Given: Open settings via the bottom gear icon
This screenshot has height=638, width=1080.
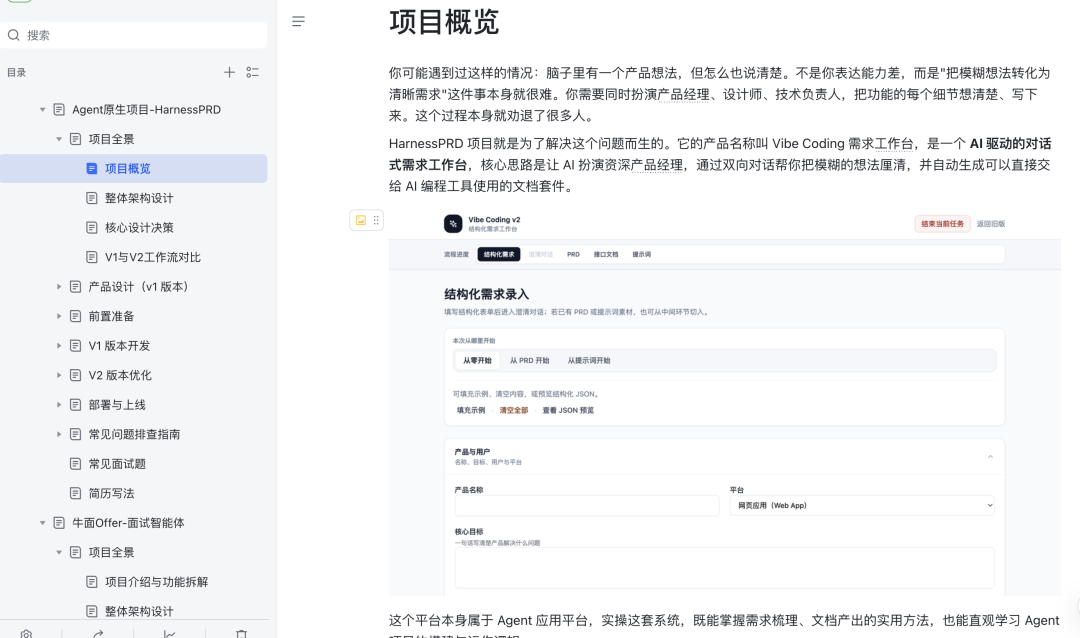Looking at the screenshot, I should pyautogui.click(x=26, y=634).
